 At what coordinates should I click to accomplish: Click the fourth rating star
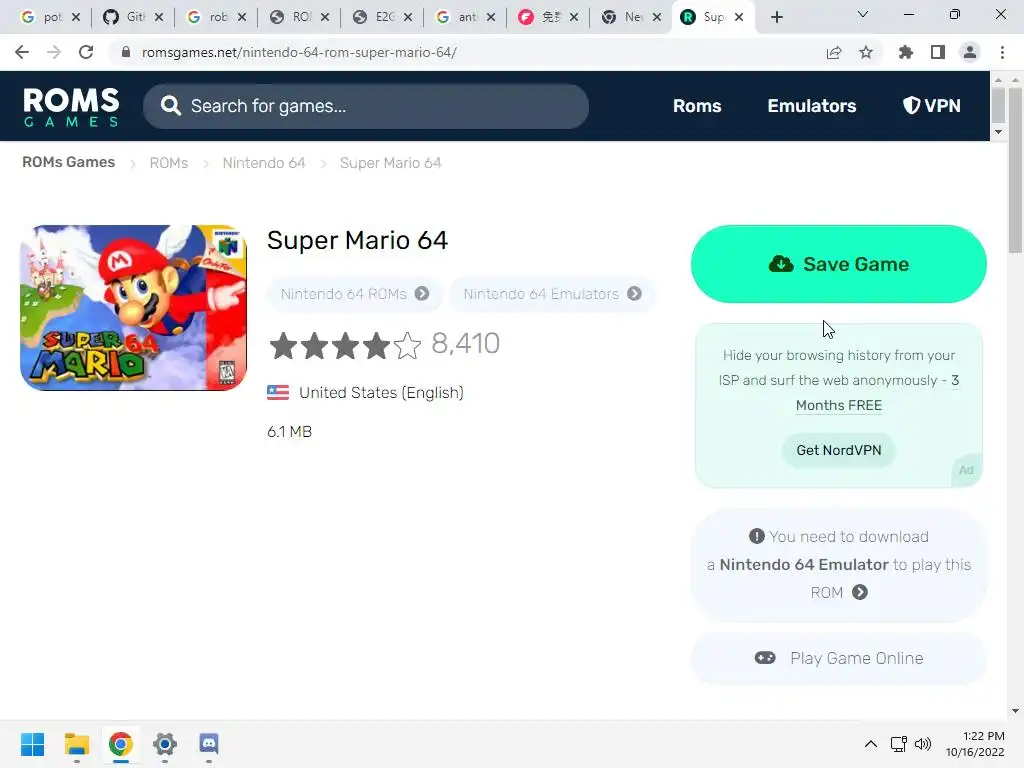[377, 345]
